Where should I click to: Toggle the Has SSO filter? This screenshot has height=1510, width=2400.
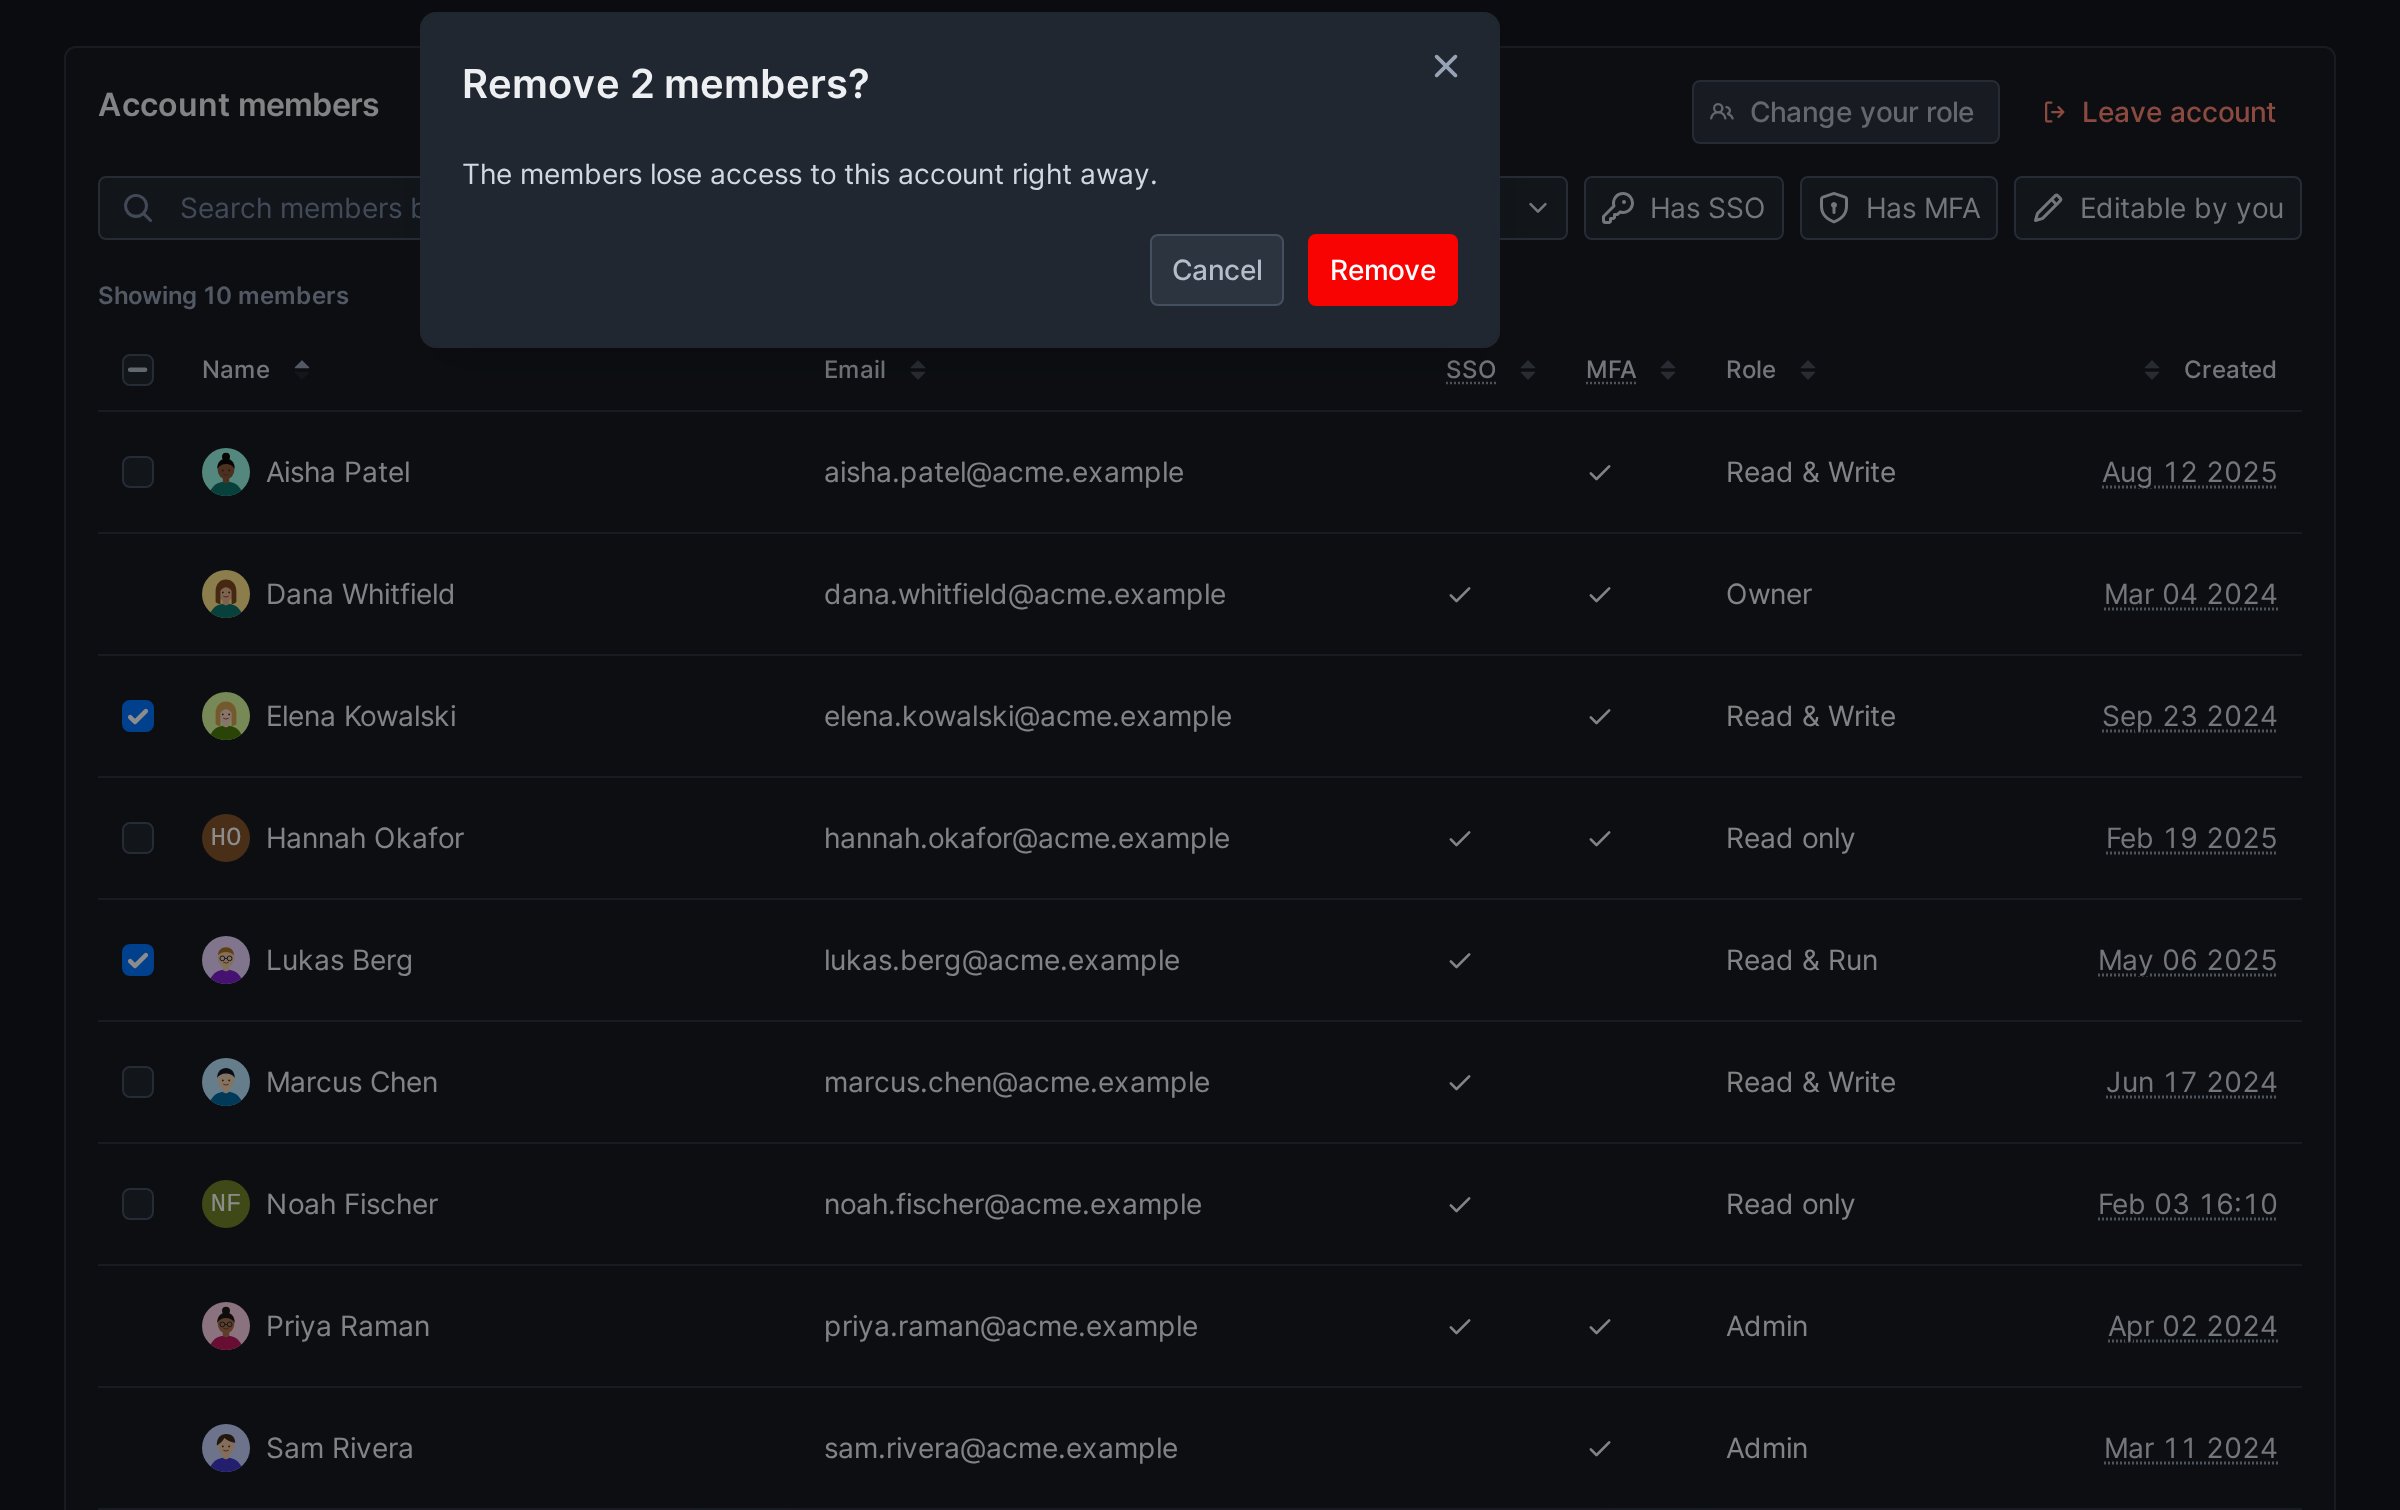[1683, 208]
